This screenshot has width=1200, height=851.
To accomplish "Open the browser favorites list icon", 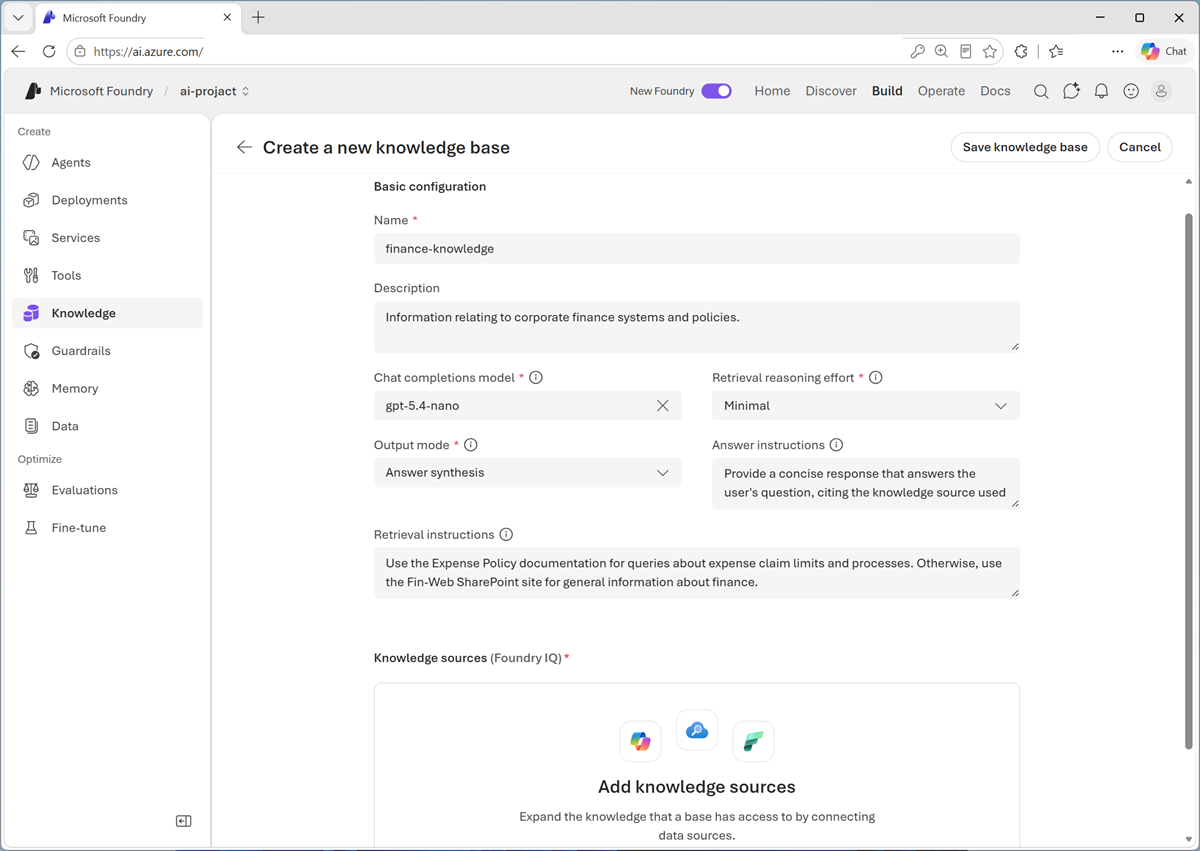I will coord(1056,51).
